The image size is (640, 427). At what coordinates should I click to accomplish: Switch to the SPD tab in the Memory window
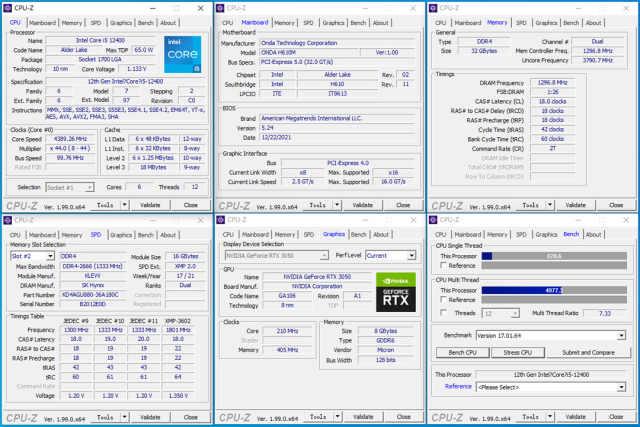(x=521, y=23)
